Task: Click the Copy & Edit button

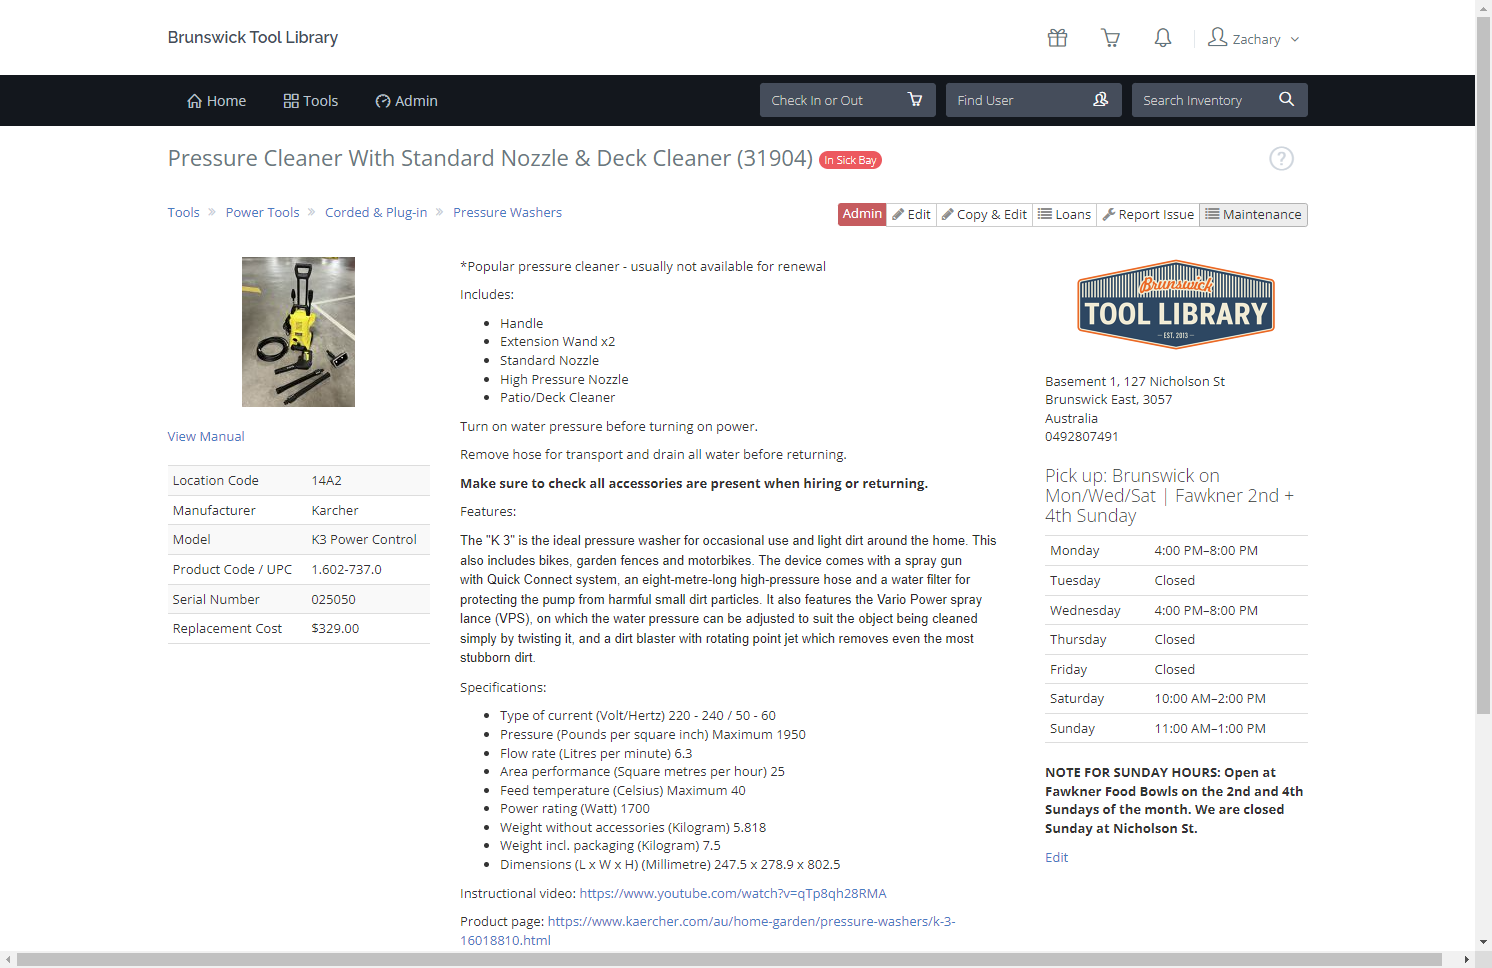Action: (985, 215)
